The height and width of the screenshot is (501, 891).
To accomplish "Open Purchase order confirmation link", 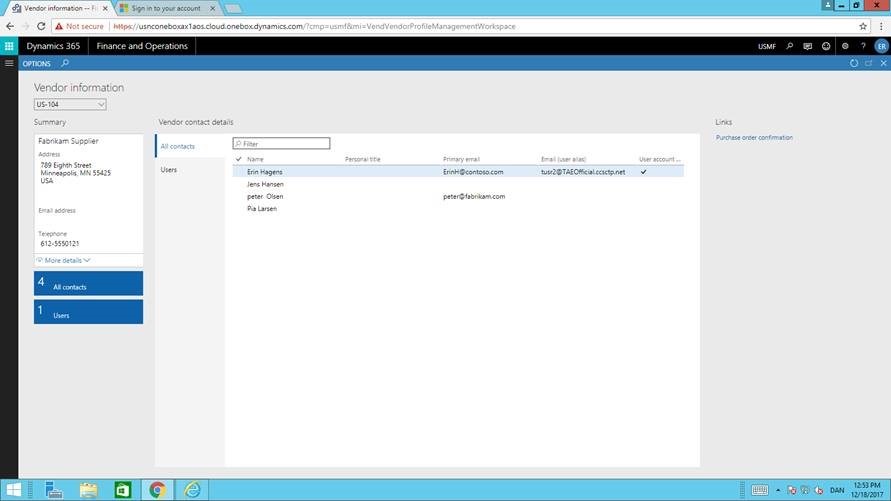I will coord(754,137).
